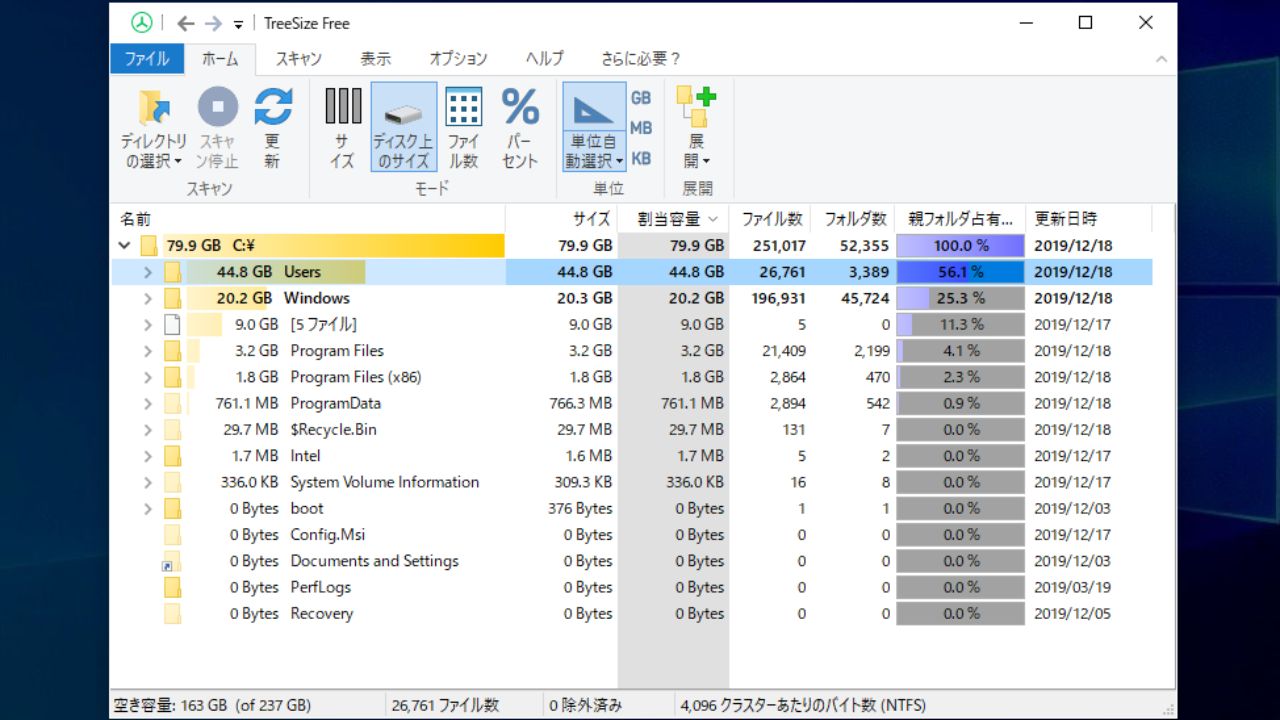Click the 25.3 % bar for Windows
1280x720 pixels.
pyautogui.click(x=961, y=298)
